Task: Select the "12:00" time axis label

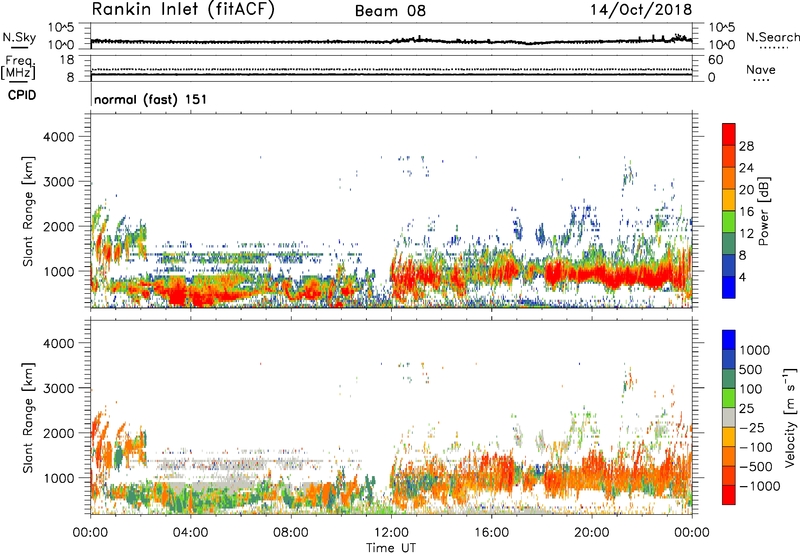Action: pyautogui.click(x=391, y=533)
